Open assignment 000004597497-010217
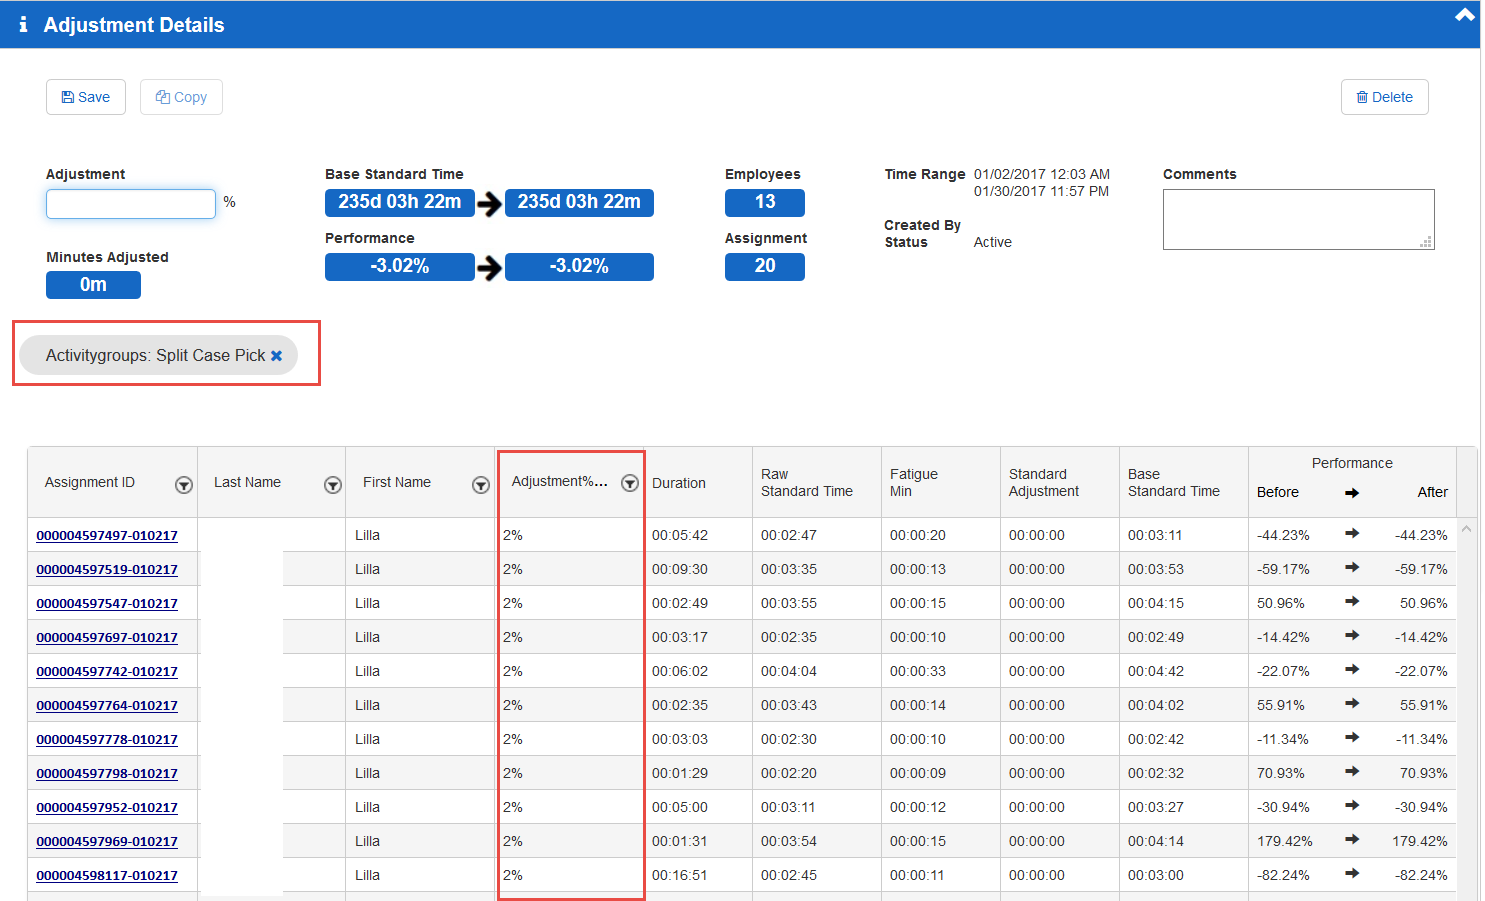Viewport: 1485px width, 901px height. pyautogui.click(x=107, y=536)
